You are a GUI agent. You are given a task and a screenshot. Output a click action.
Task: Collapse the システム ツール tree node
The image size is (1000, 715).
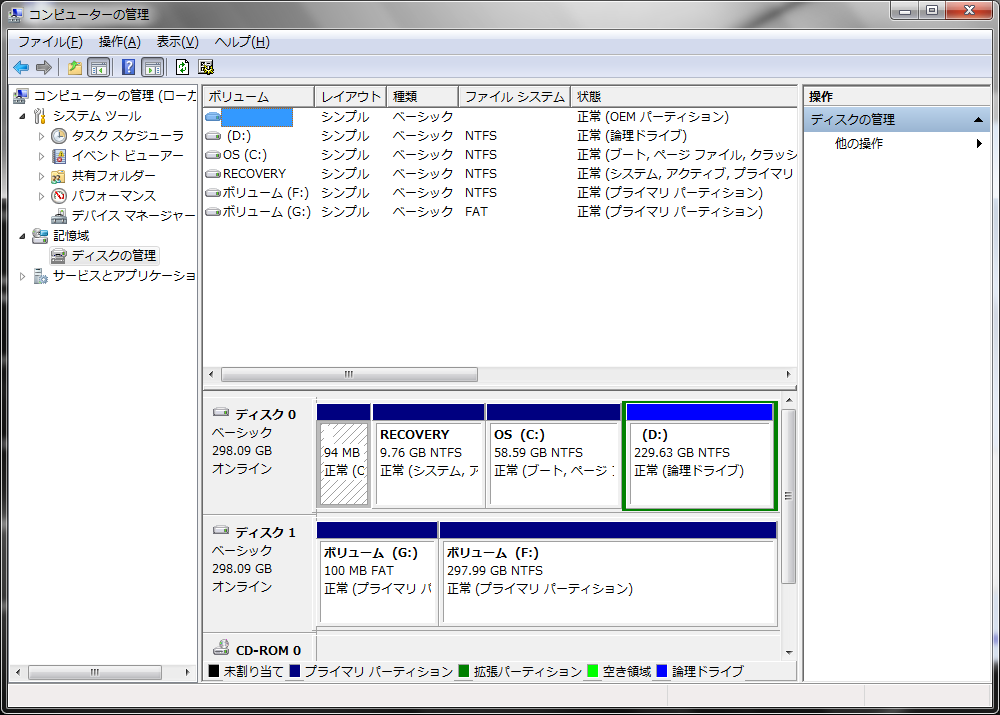(22, 117)
